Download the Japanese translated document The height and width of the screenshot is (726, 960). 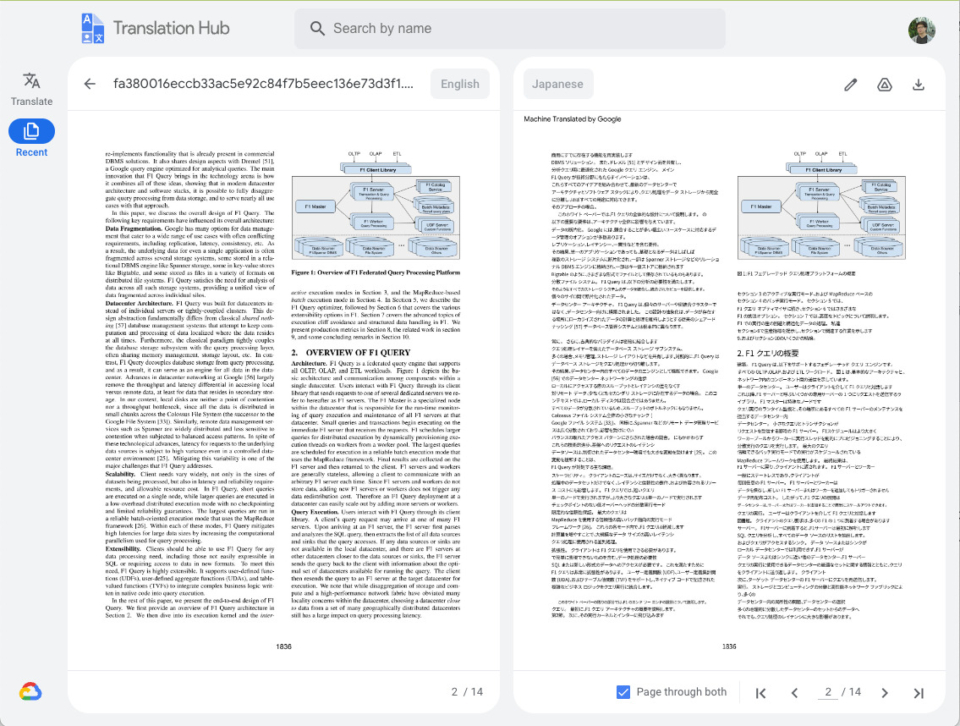pyautogui.click(x=918, y=84)
